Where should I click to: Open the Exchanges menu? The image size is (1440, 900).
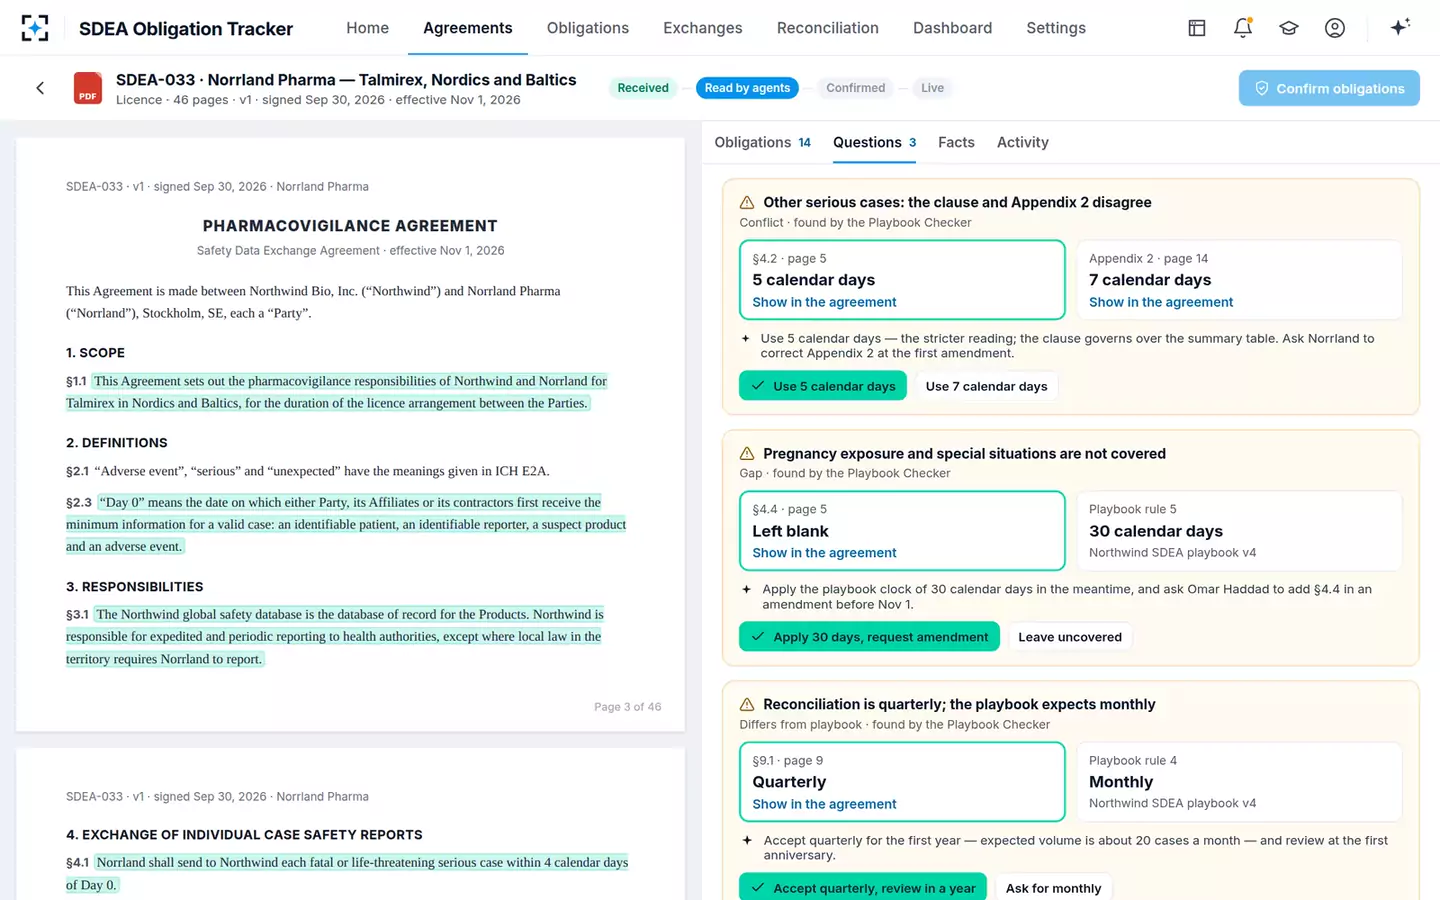coord(703,28)
